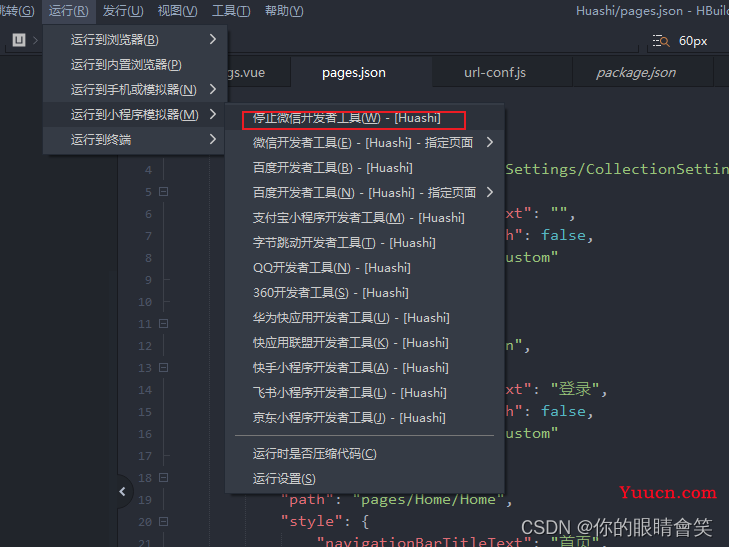Select 微信开发者工具(E) 指定页面 entry
The image size is (729, 547).
(x=364, y=143)
